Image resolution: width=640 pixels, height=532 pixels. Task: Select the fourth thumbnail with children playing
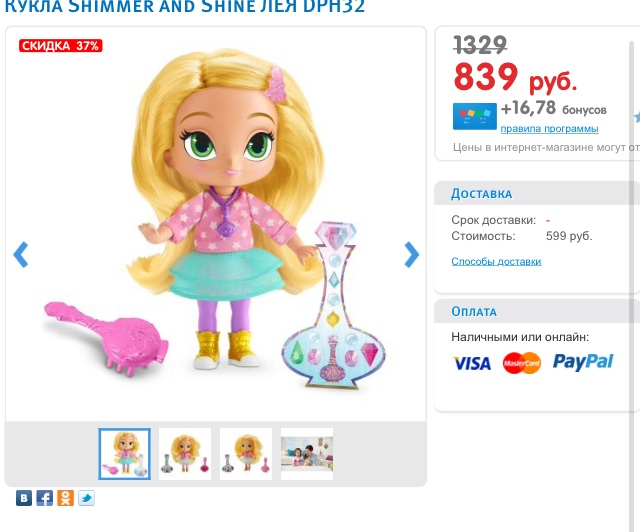pos(307,454)
